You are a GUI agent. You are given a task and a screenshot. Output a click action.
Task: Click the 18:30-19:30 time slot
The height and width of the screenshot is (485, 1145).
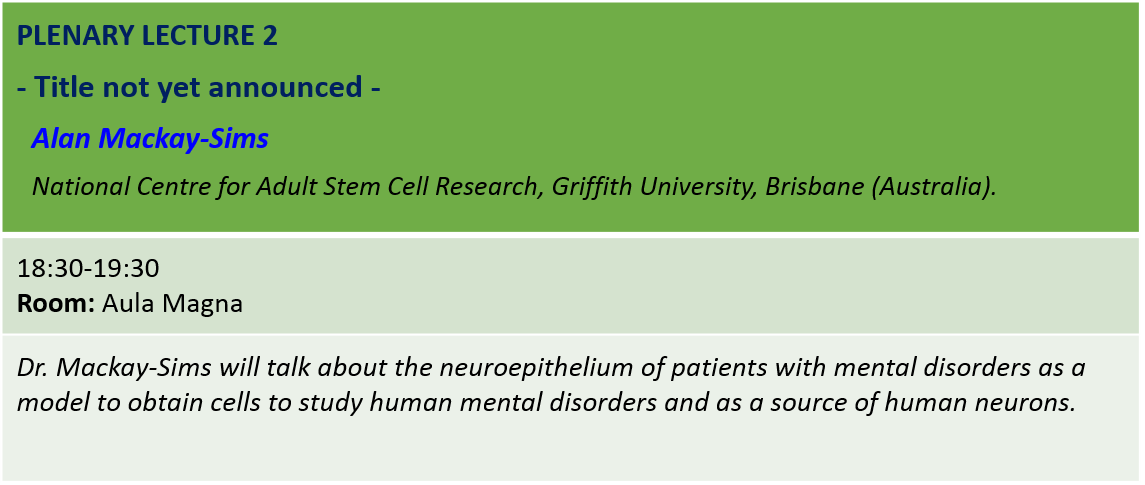(89, 269)
